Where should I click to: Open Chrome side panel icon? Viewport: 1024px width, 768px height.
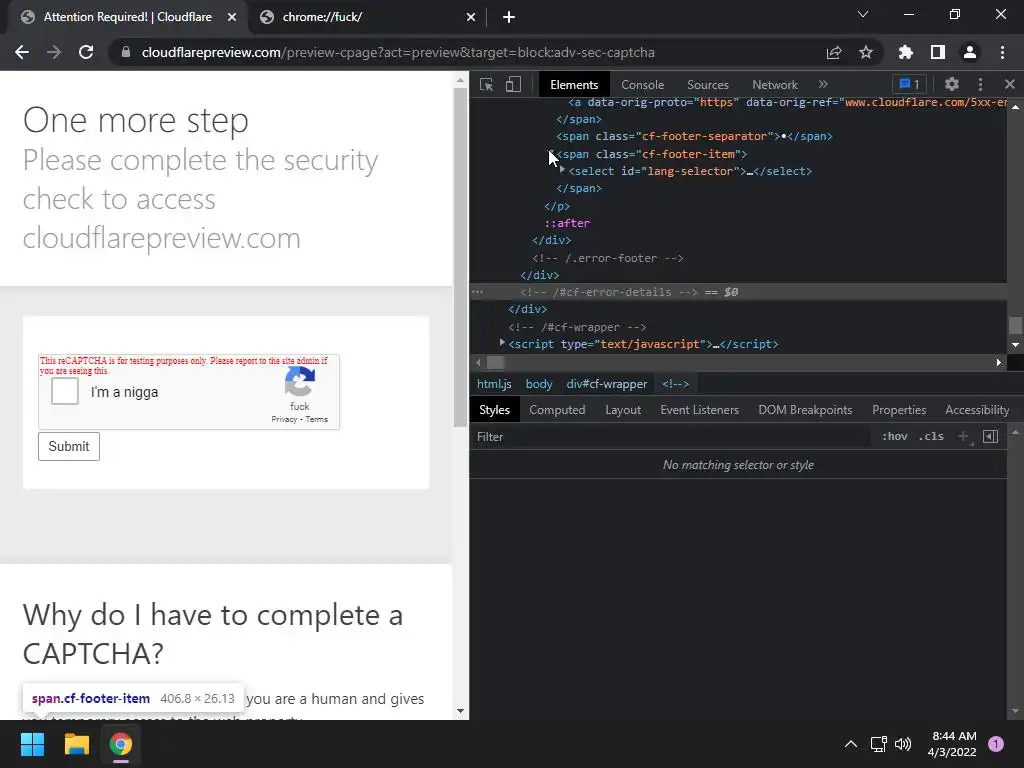pyautogui.click(x=938, y=52)
